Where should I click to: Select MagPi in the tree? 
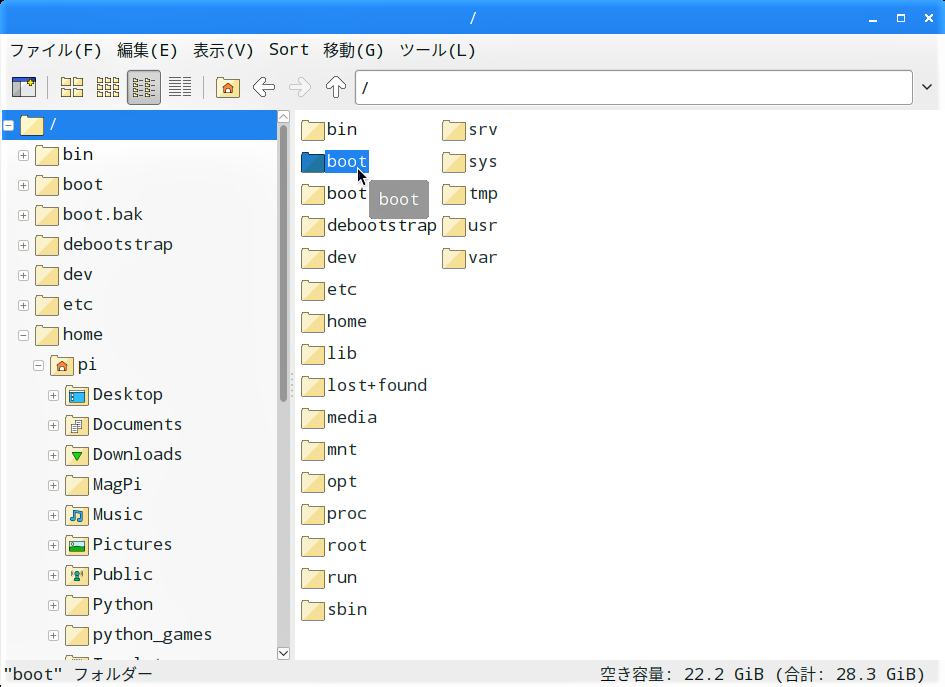click(x=117, y=485)
